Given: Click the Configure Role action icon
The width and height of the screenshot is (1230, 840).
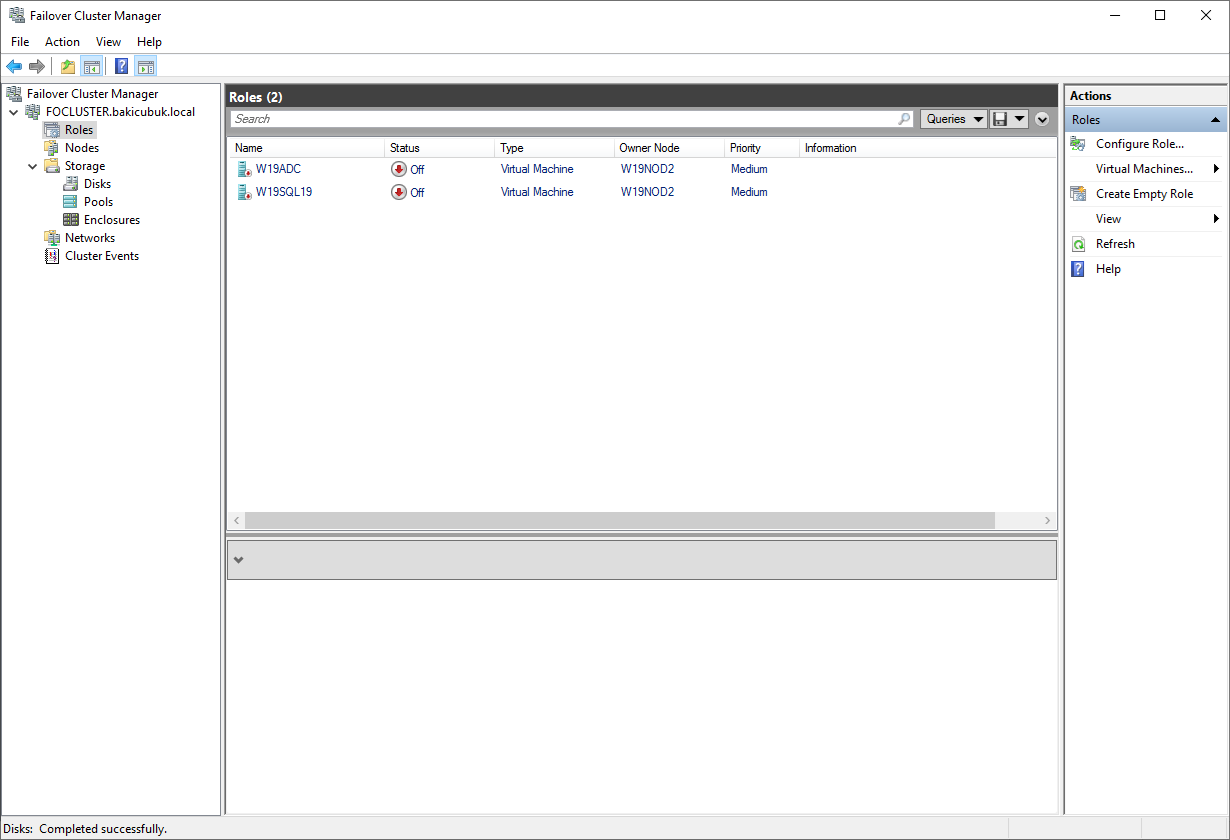Looking at the screenshot, I should point(1078,144).
